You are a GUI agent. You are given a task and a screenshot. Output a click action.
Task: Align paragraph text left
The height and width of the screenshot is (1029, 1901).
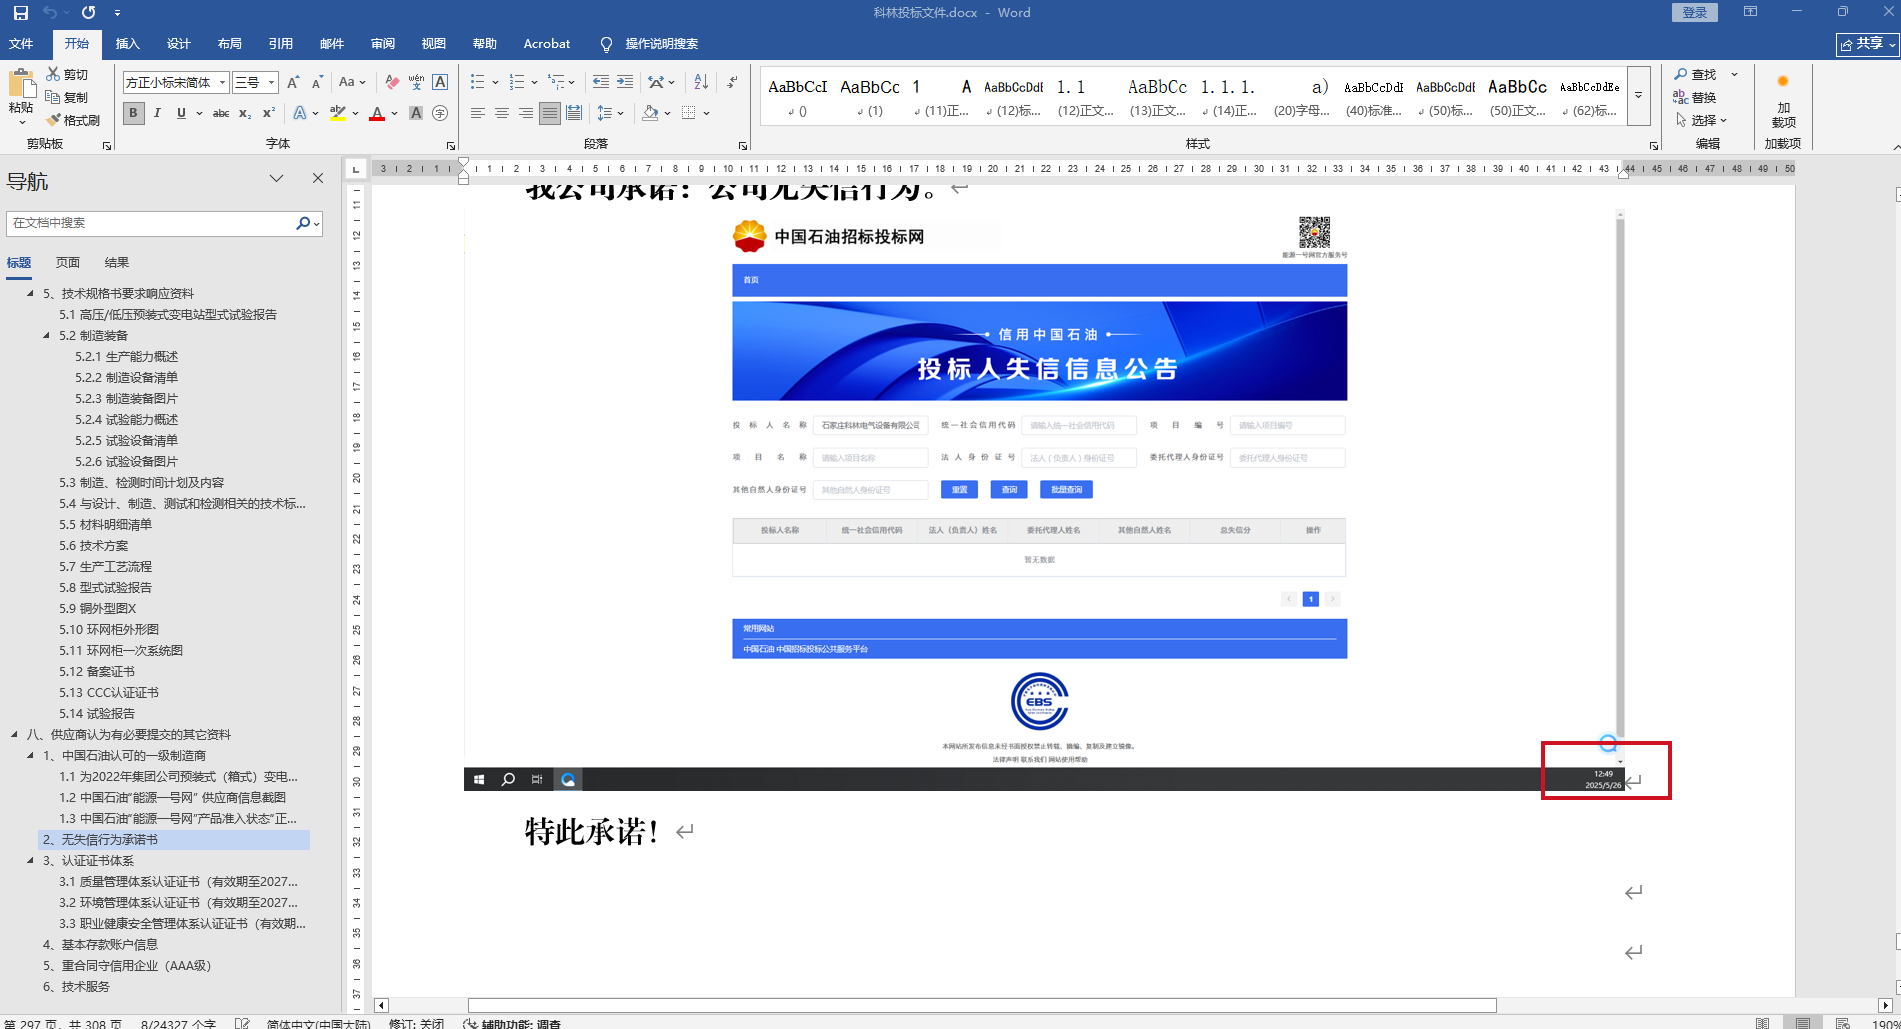(478, 114)
